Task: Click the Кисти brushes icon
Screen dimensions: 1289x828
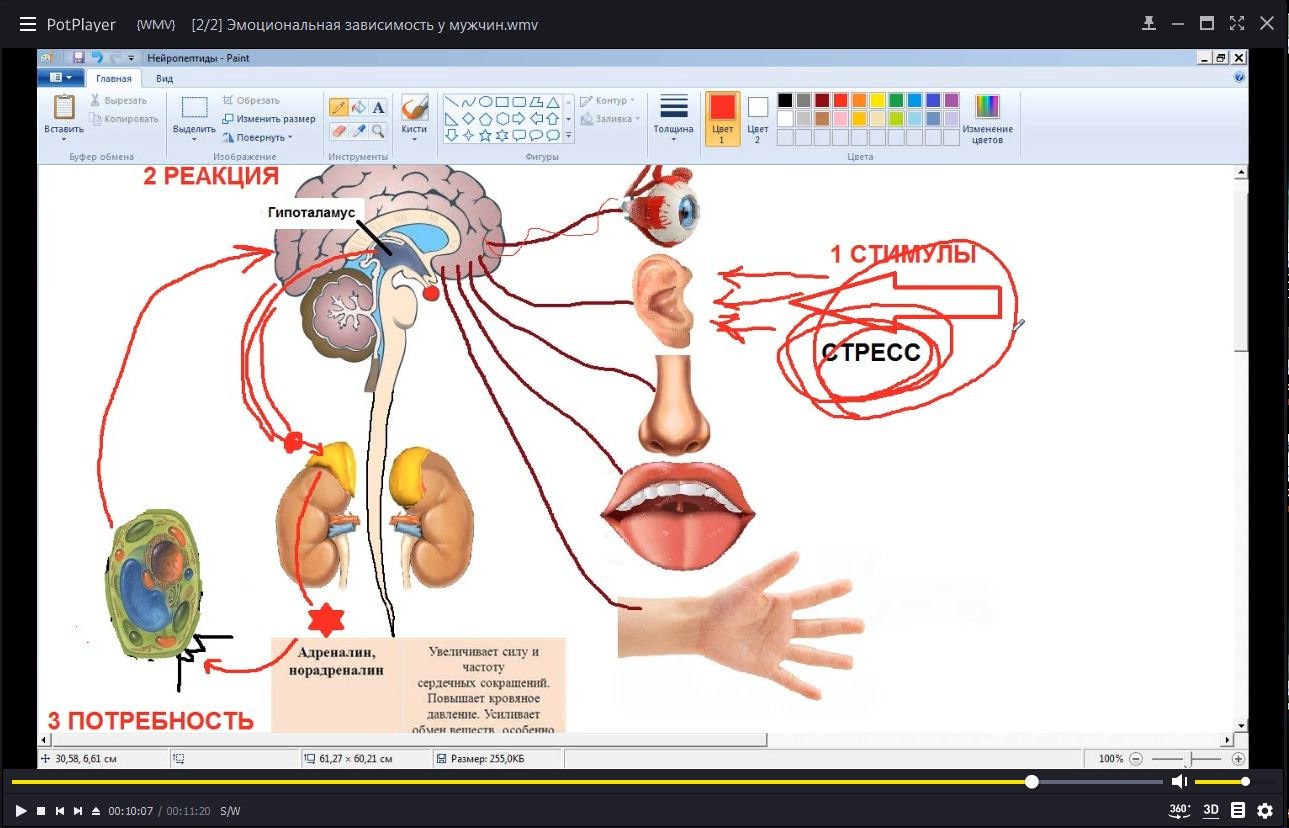Action: (414, 106)
